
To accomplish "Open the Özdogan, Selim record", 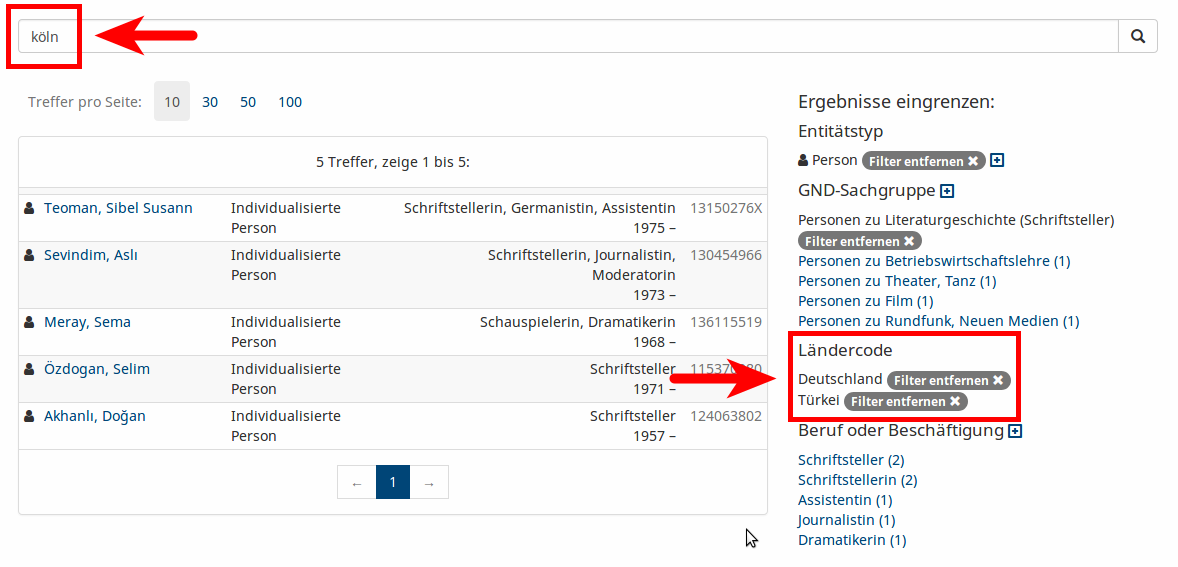I will [97, 369].
